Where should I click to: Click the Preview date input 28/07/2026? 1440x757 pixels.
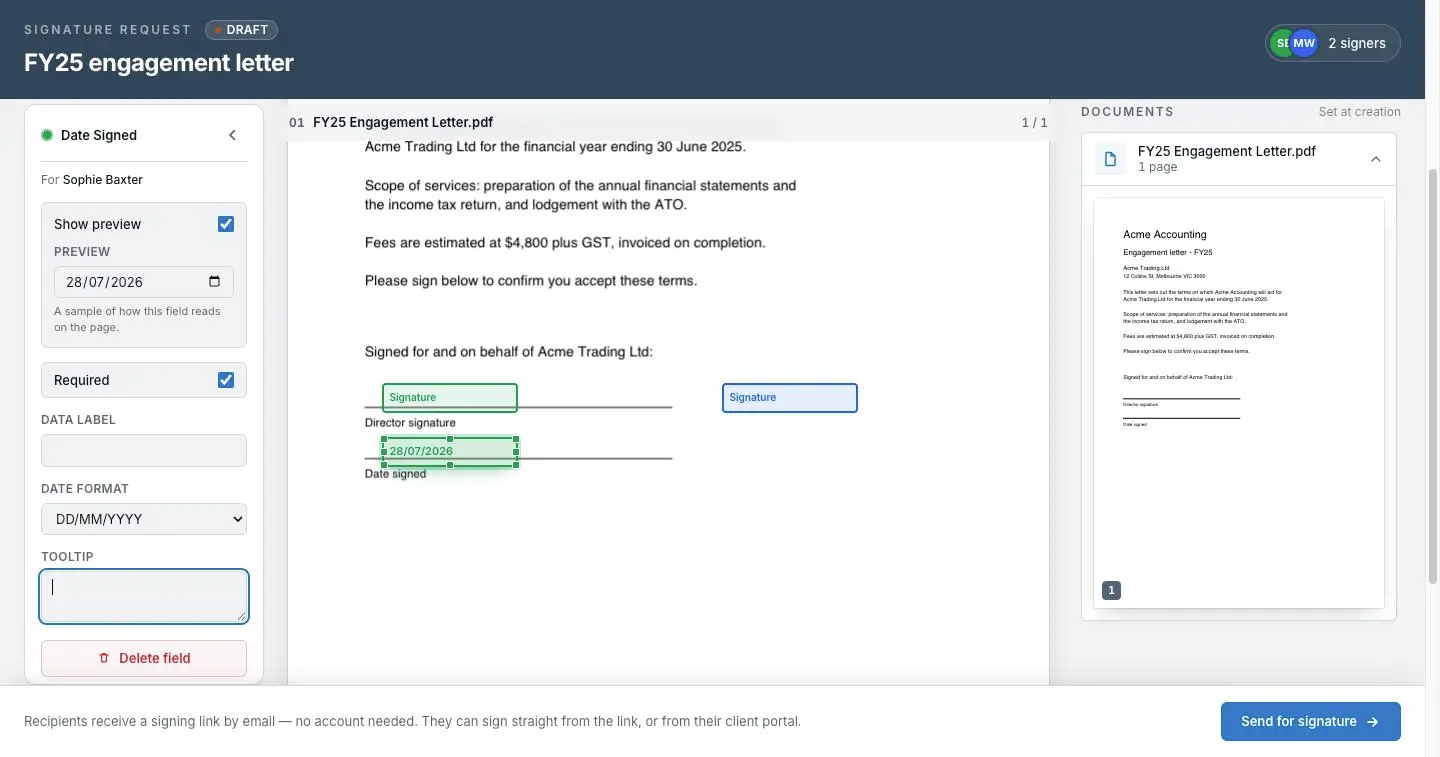[144, 282]
